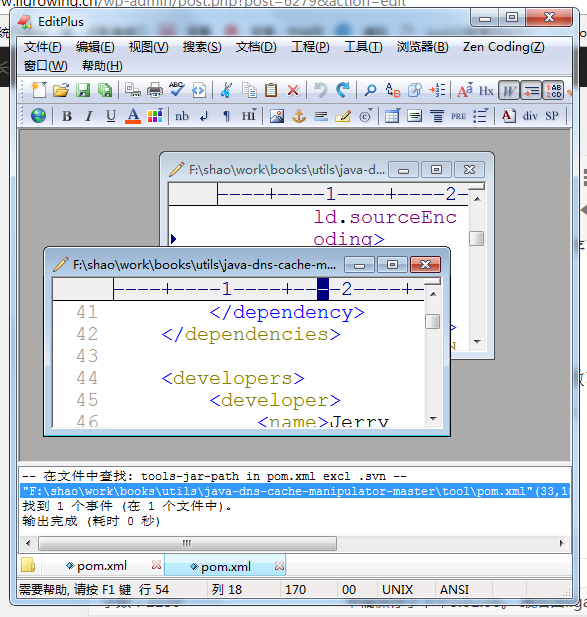This screenshot has height=617, width=587.
Task: Click the output pane horizontal scrollbar thumb
Action: point(187,543)
